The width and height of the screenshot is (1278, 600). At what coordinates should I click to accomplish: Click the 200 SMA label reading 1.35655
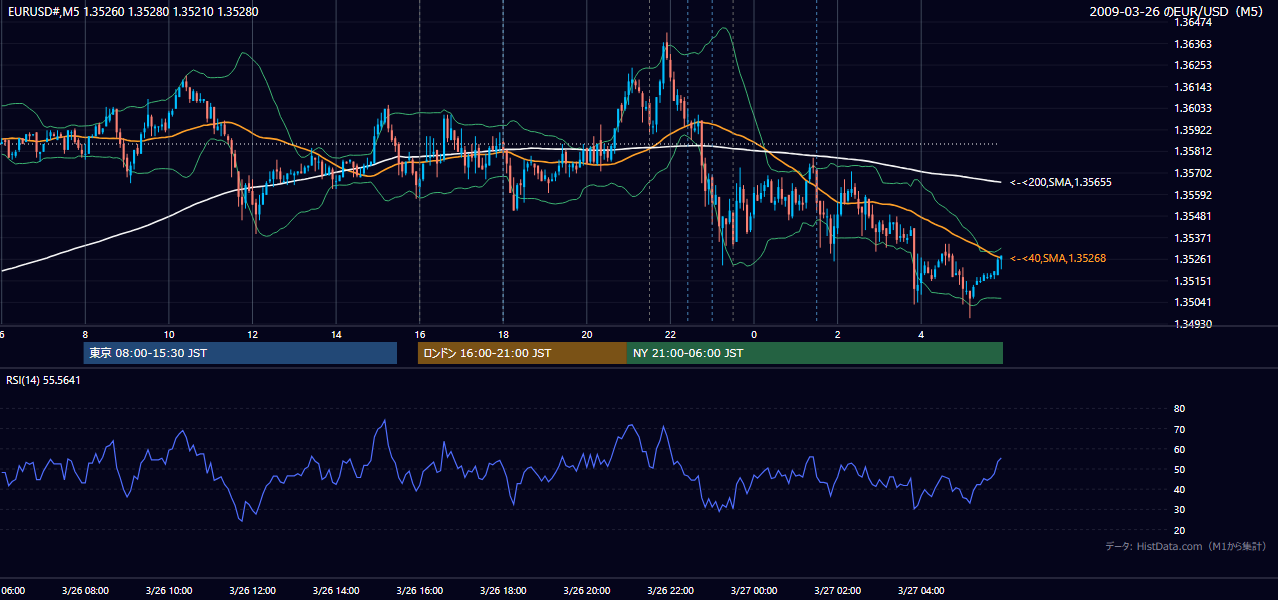pyautogui.click(x=1061, y=182)
